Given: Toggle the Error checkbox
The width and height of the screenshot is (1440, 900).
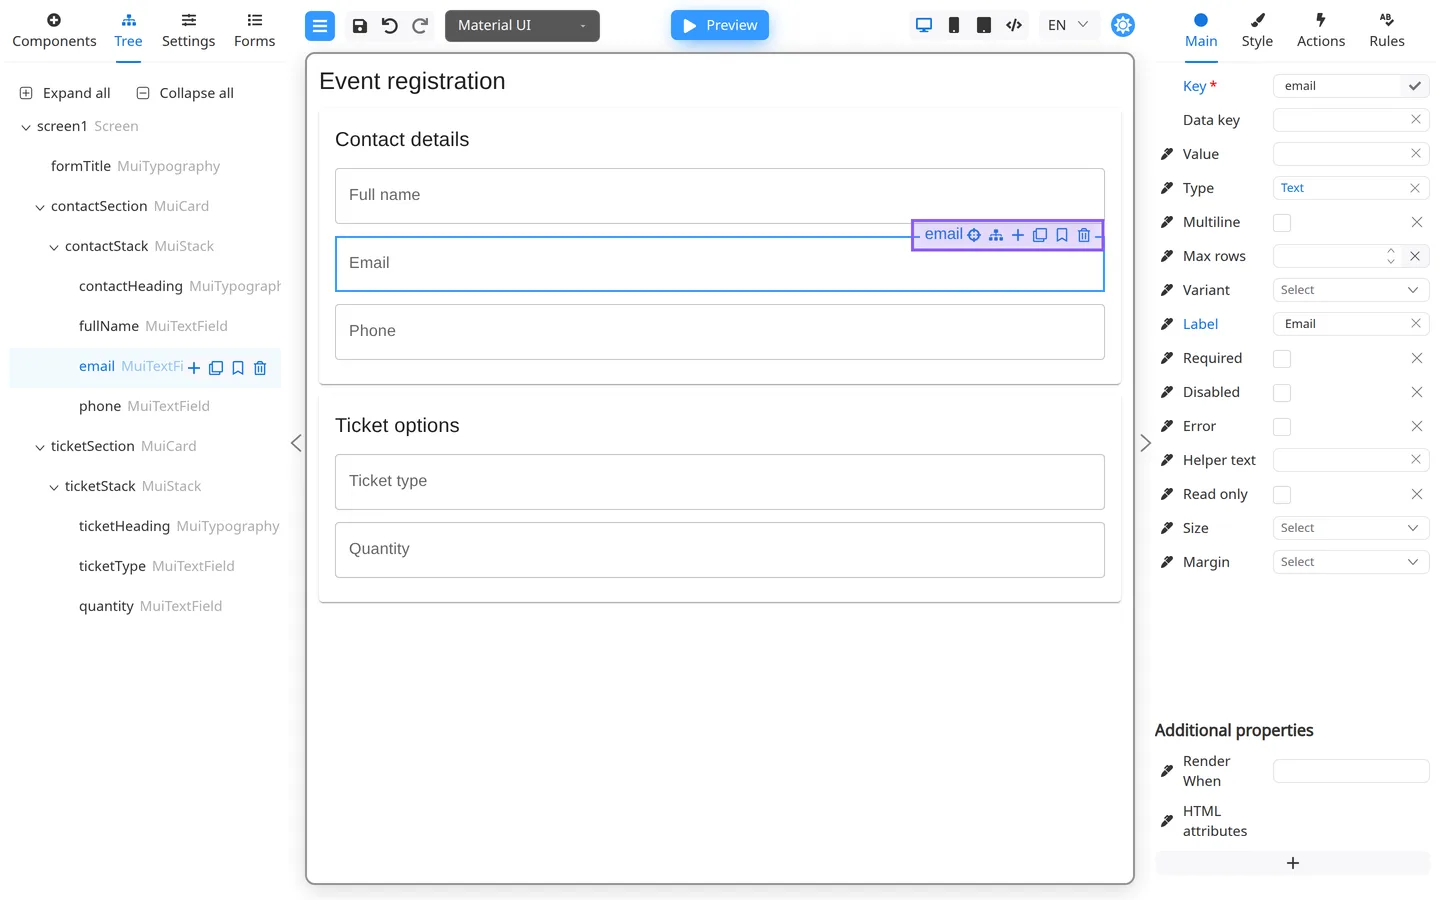Looking at the screenshot, I should (1282, 426).
